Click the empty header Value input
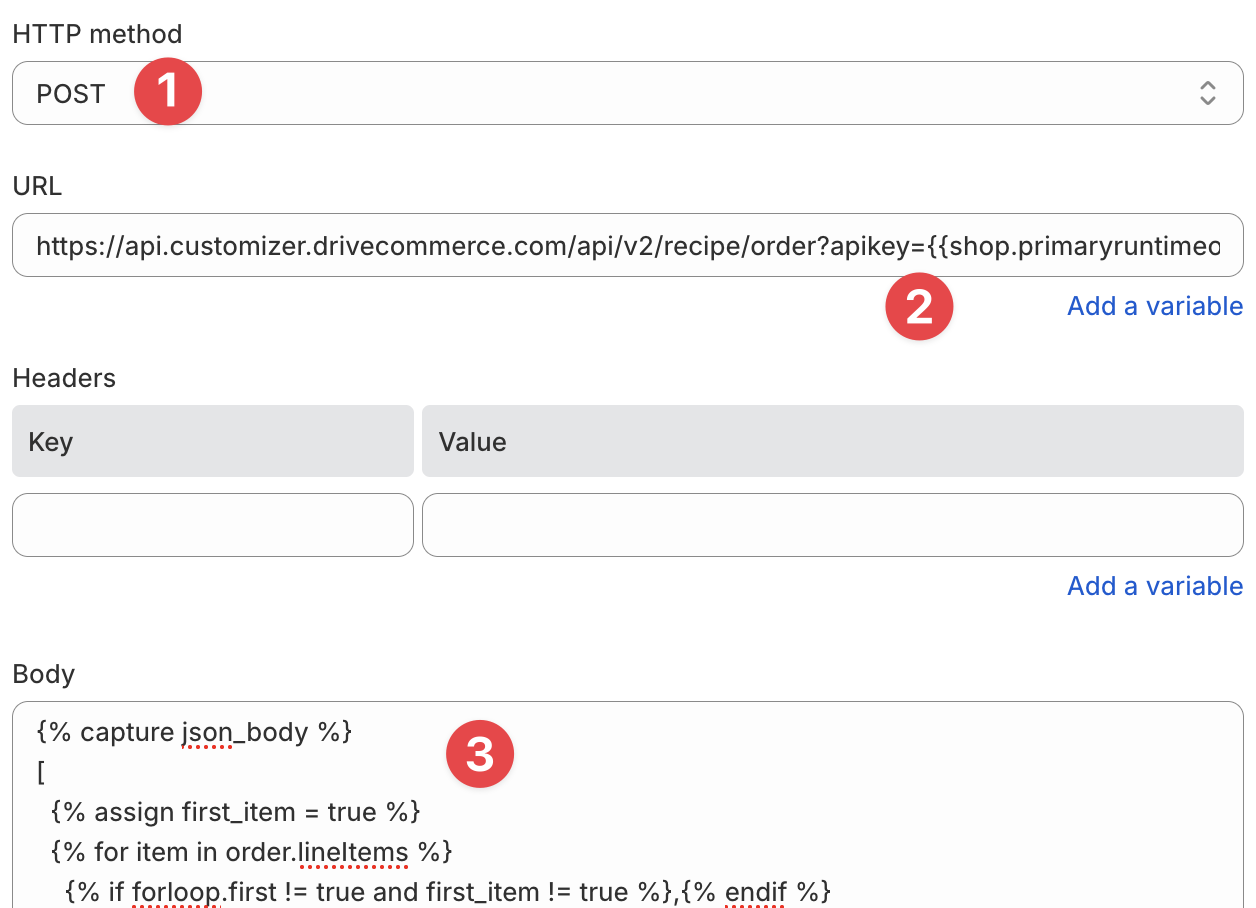The image size is (1256, 908). (832, 525)
